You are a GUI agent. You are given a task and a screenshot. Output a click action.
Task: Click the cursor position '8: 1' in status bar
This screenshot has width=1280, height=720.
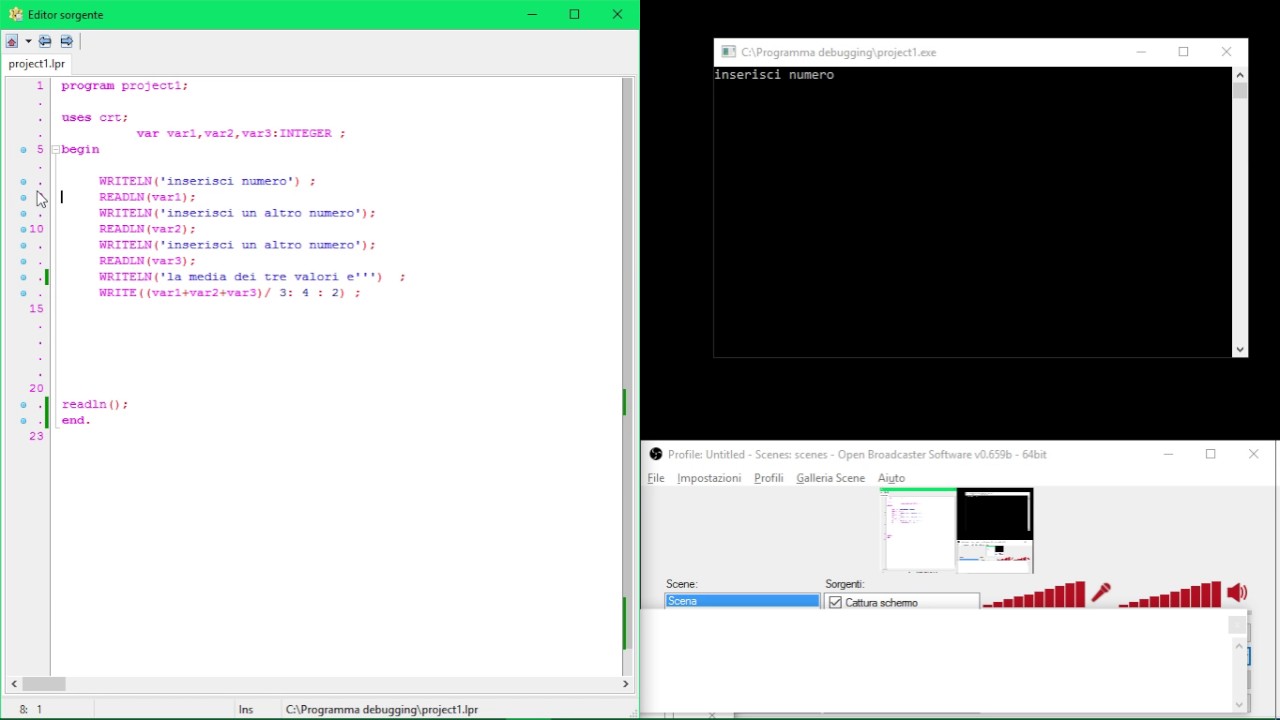30,709
